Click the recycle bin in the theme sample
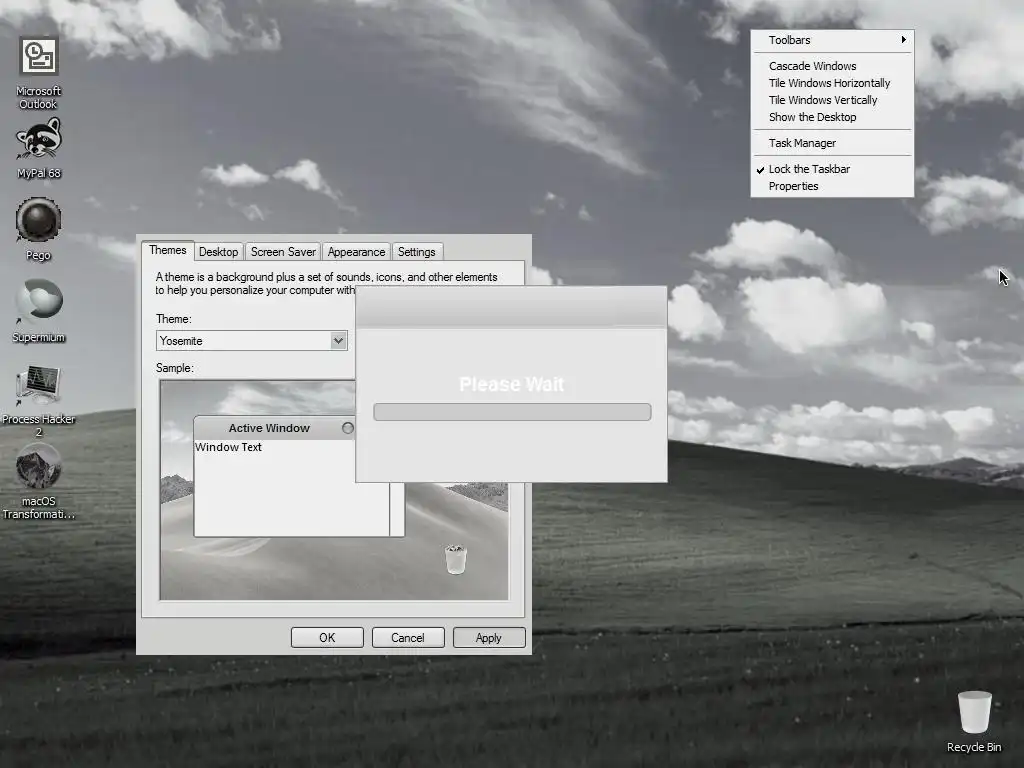1024x768 pixels. click(x=455, y=560)
